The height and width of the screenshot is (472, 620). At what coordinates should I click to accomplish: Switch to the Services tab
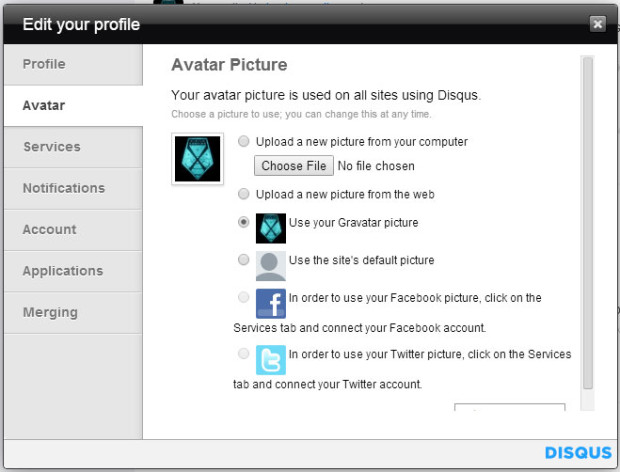73,147
